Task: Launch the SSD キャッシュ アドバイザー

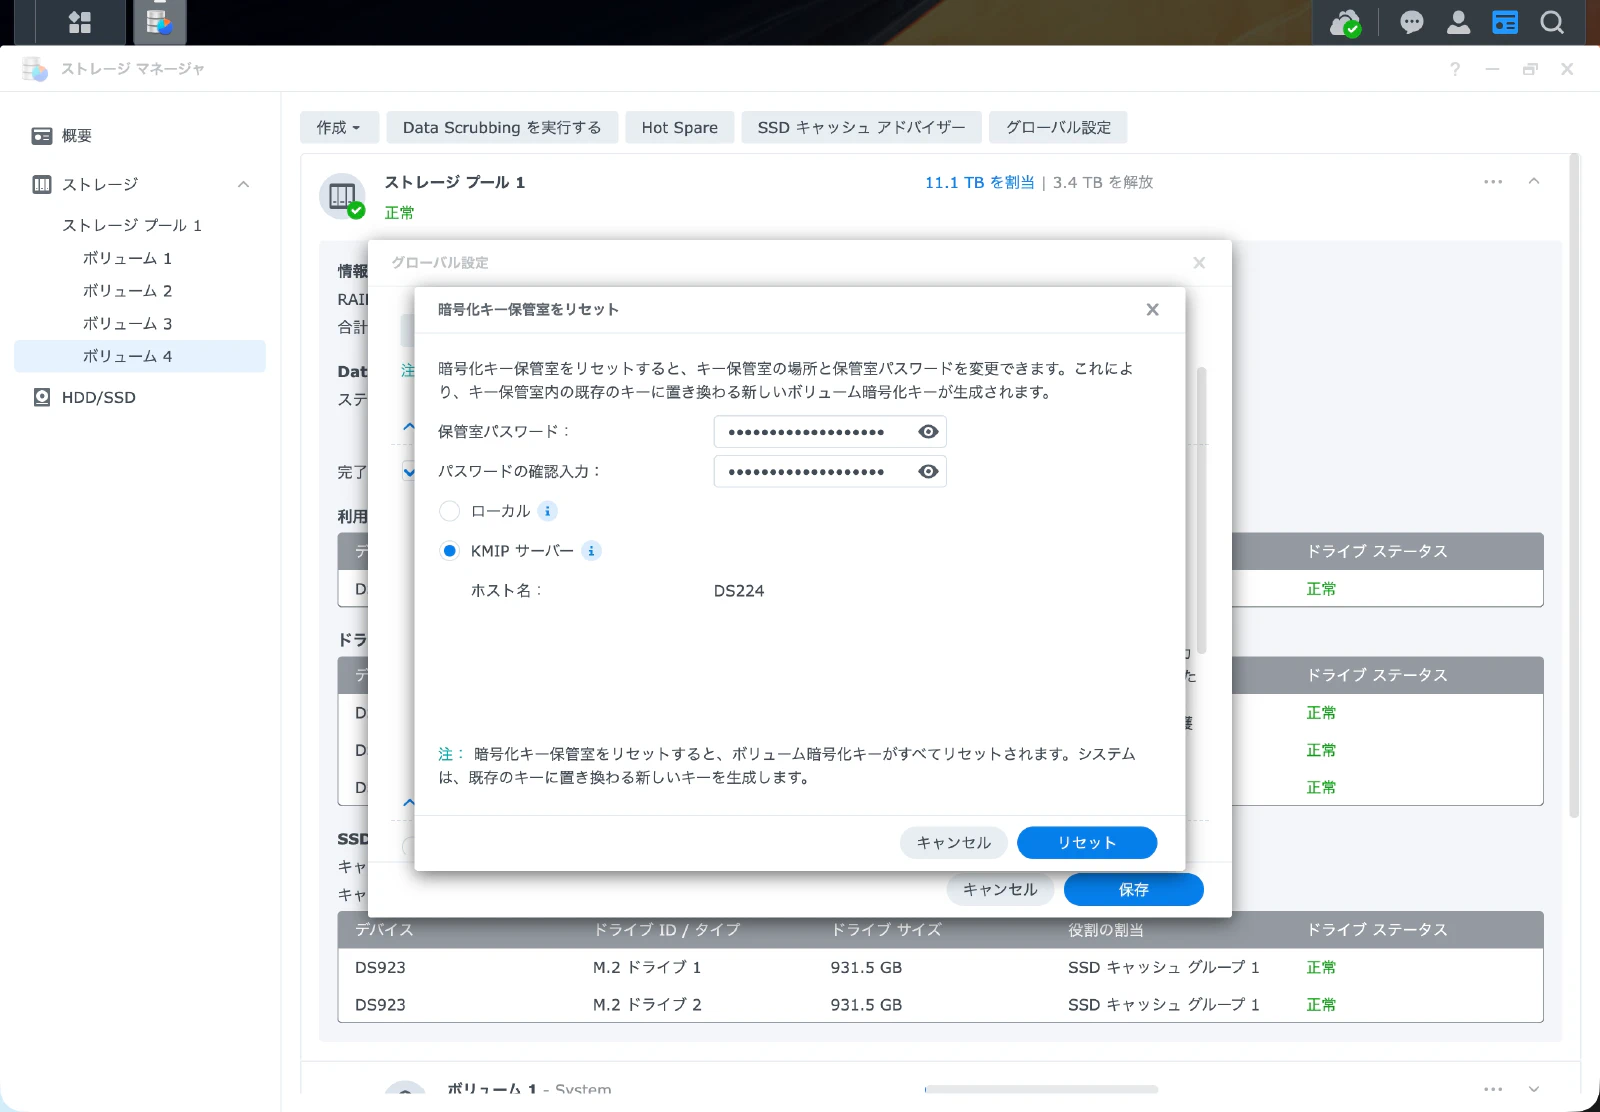Action: (861, 127)
